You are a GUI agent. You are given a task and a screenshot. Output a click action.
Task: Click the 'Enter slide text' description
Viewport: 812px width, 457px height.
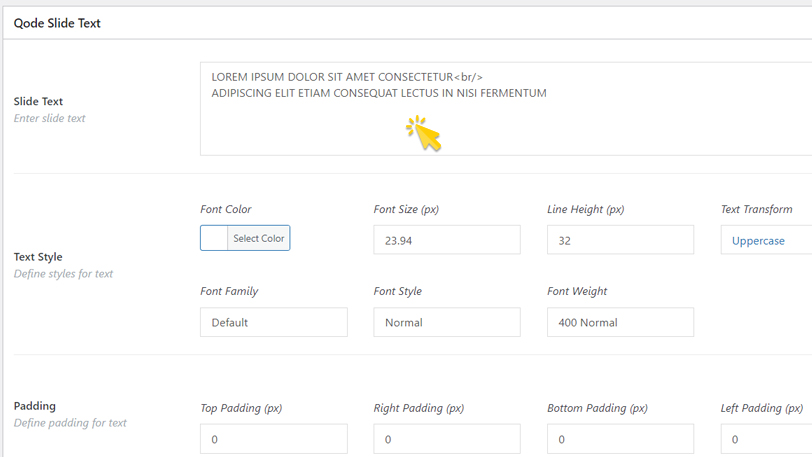50,118
